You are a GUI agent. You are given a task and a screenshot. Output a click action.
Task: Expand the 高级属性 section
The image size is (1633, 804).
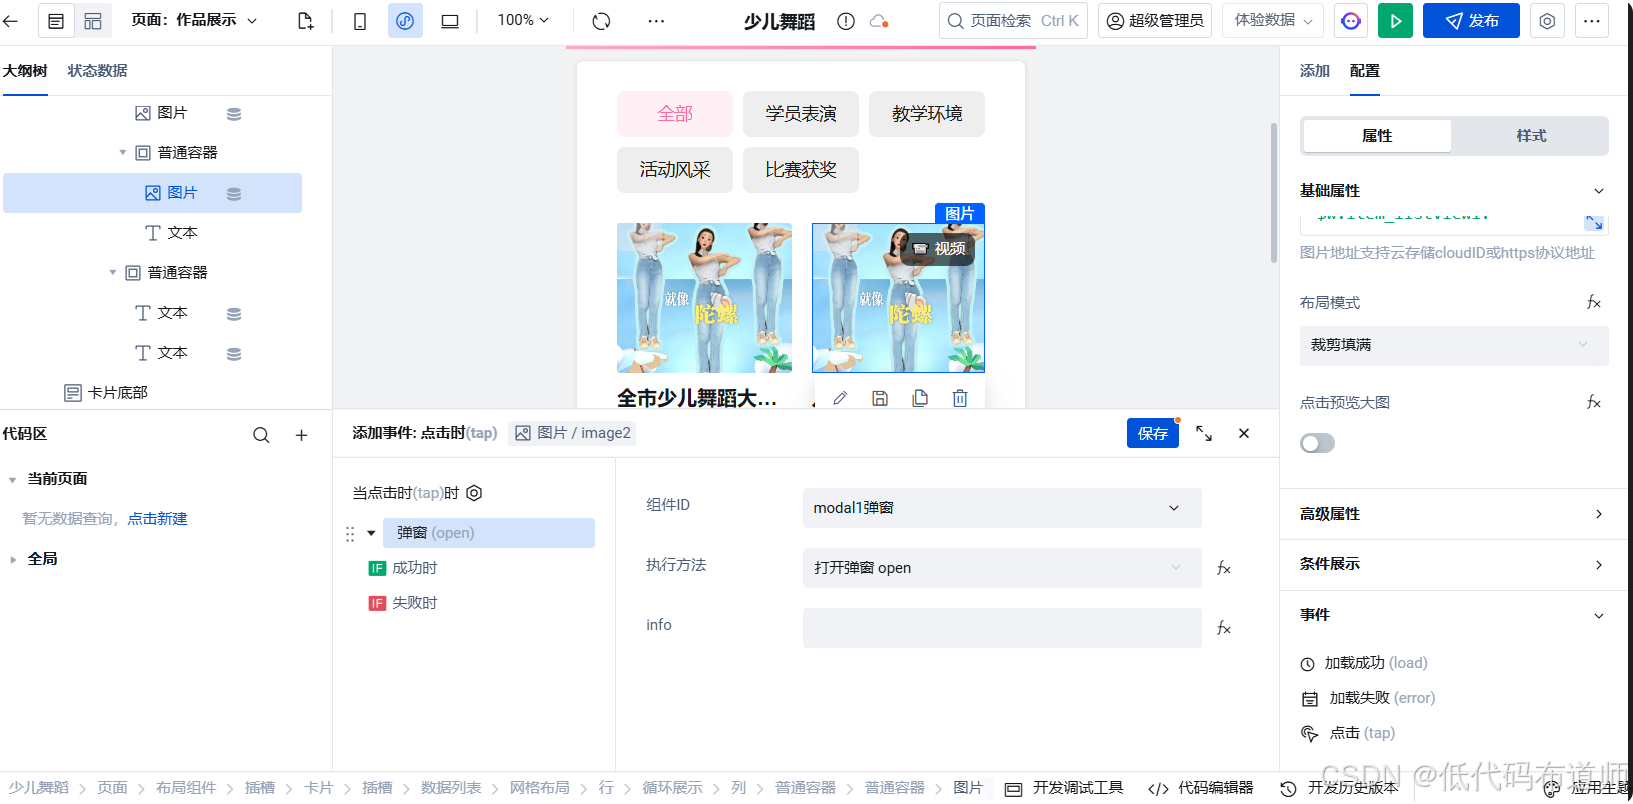[1598, 514]
